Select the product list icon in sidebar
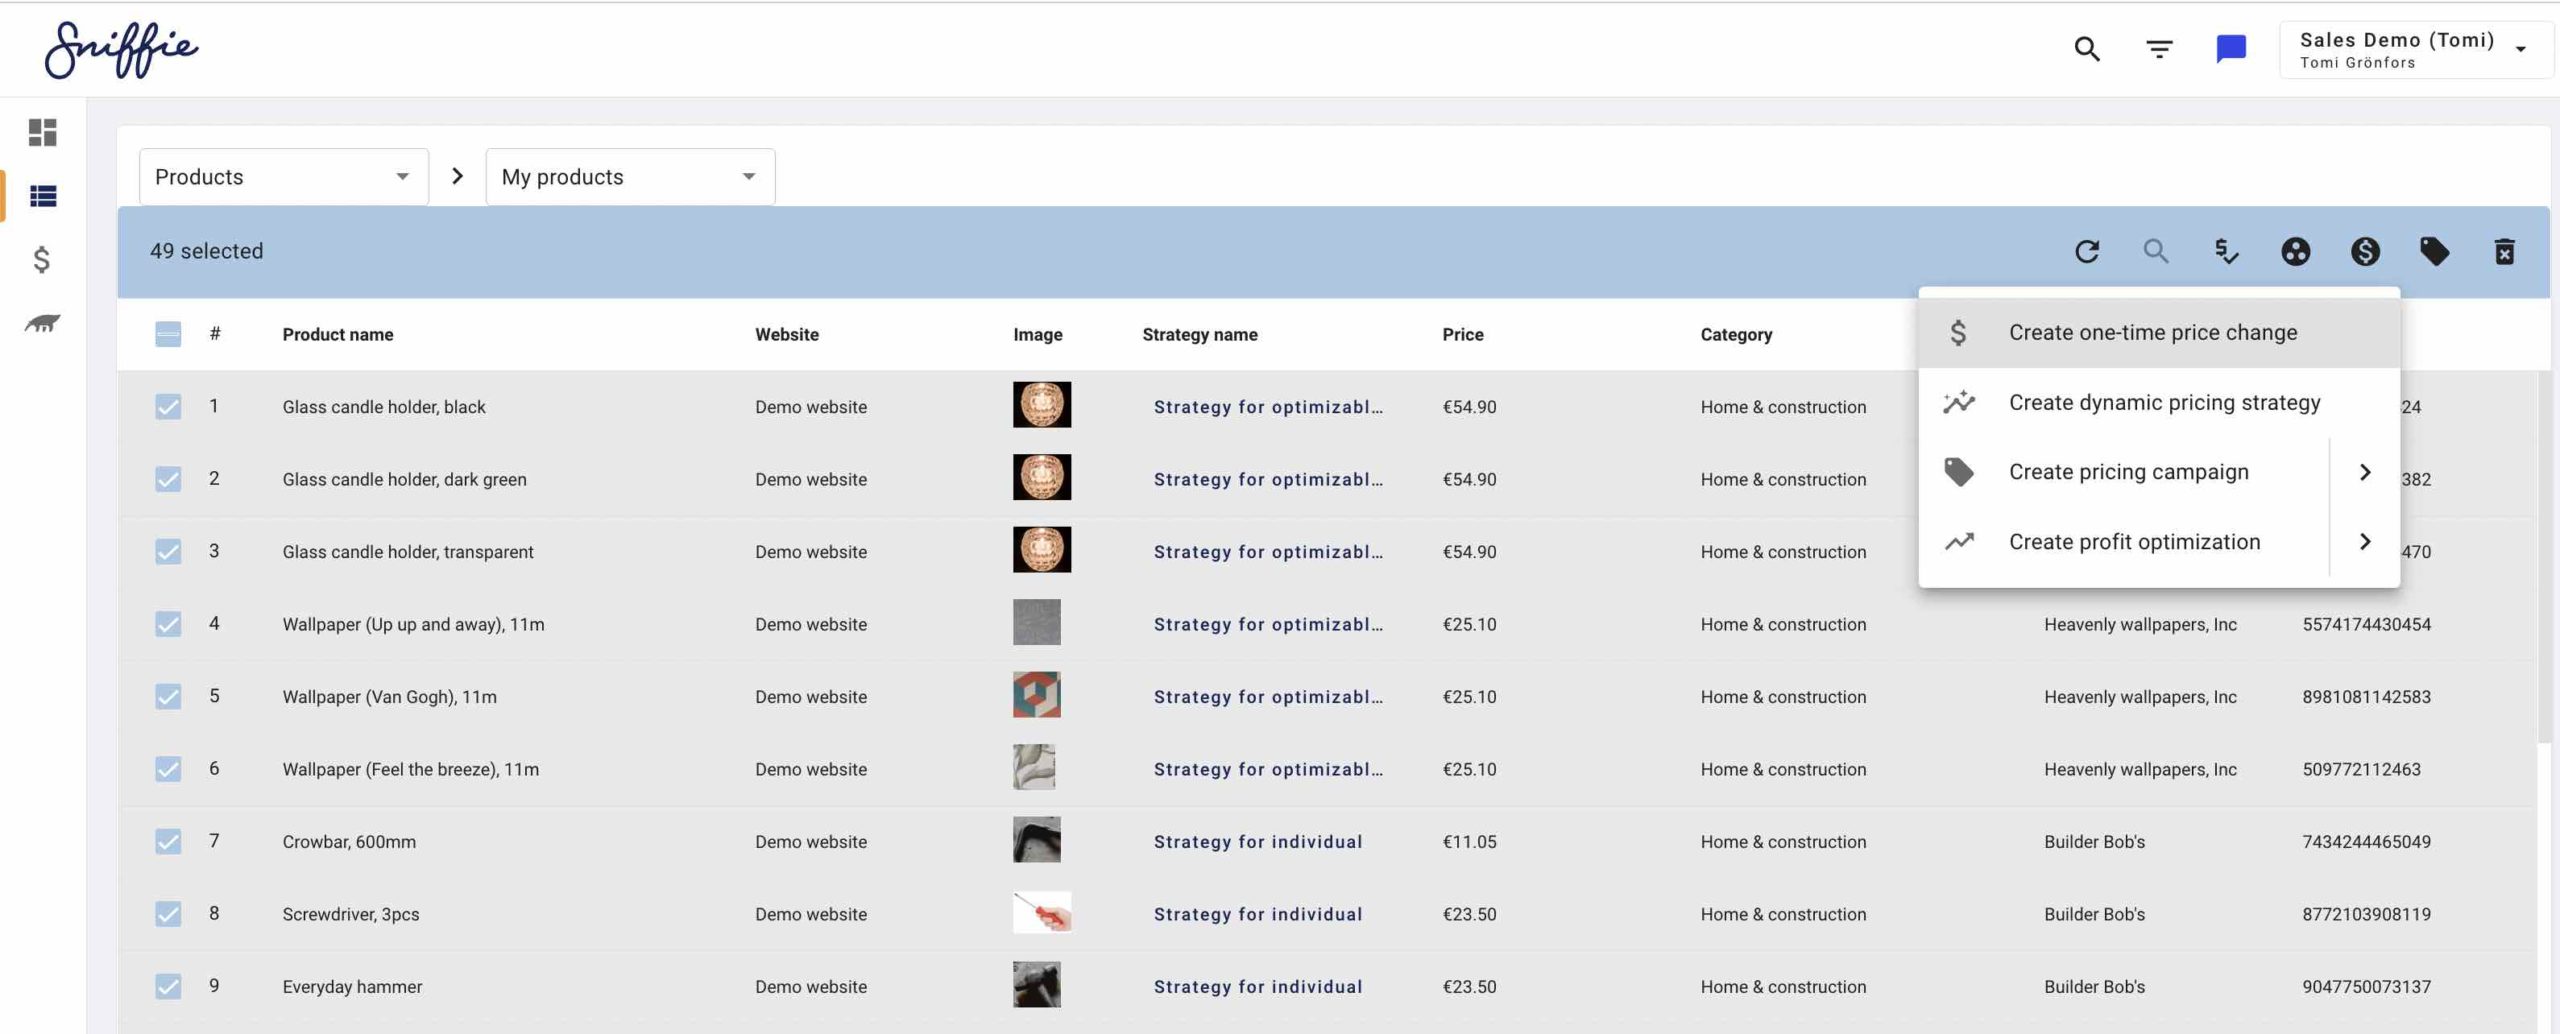 [43, 196]
